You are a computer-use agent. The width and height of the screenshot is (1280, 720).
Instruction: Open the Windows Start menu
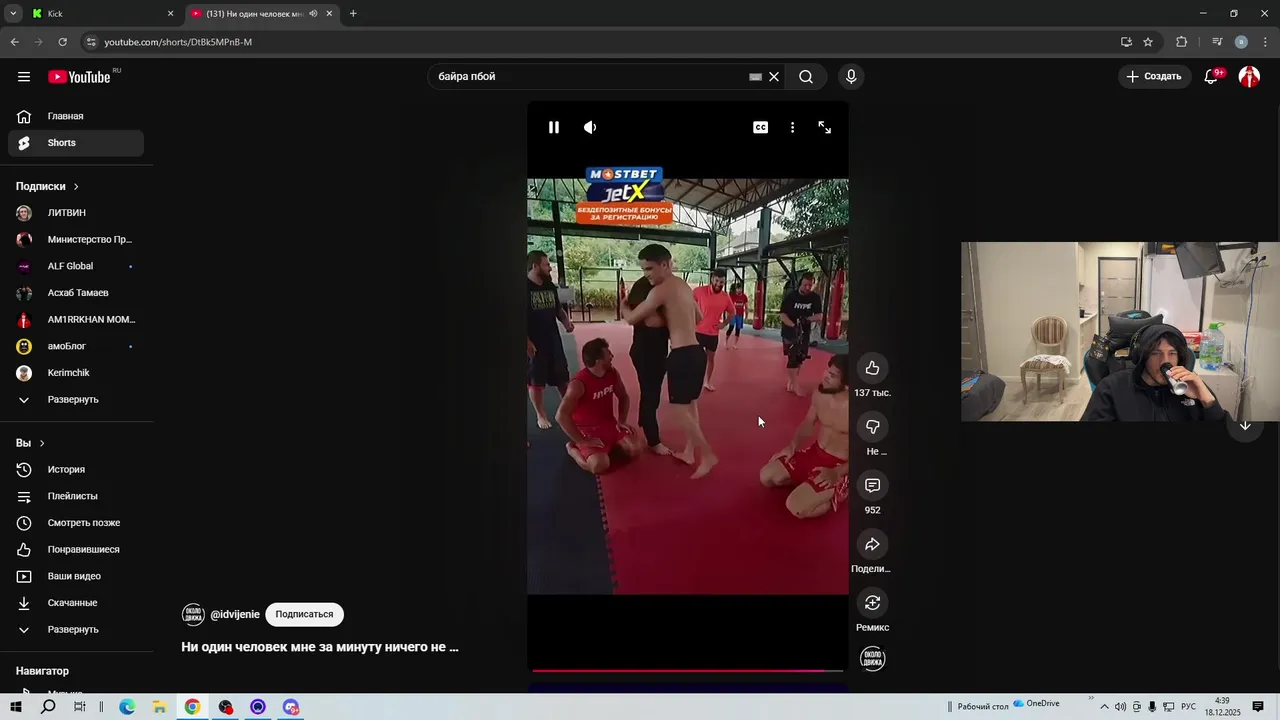pos(16,707)
